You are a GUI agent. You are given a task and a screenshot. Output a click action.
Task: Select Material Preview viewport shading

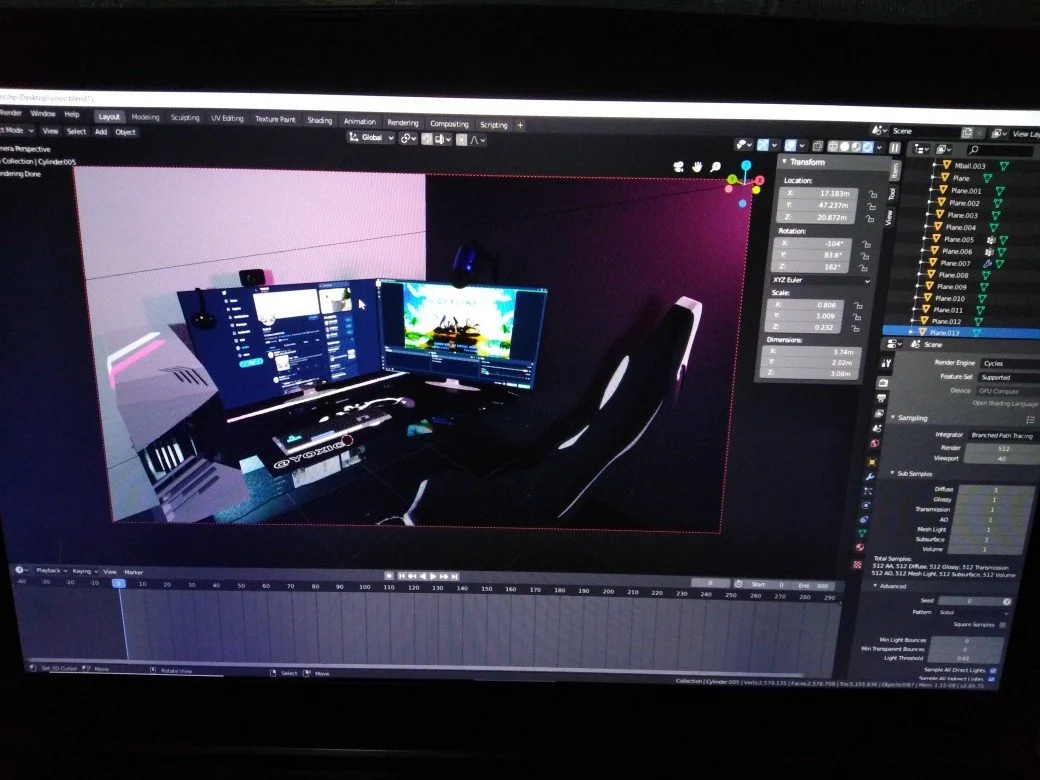click(856, 147)
